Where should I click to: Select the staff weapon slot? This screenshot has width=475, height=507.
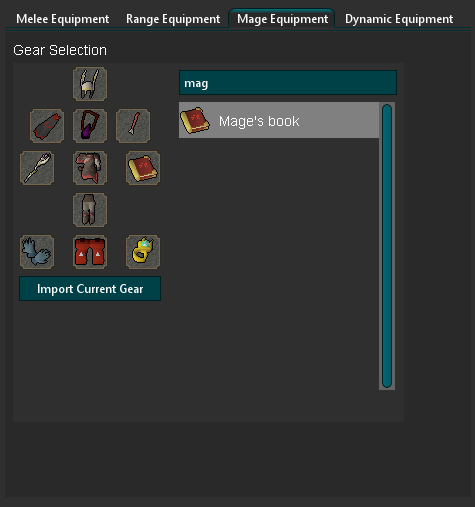click(x=37, y=168)
